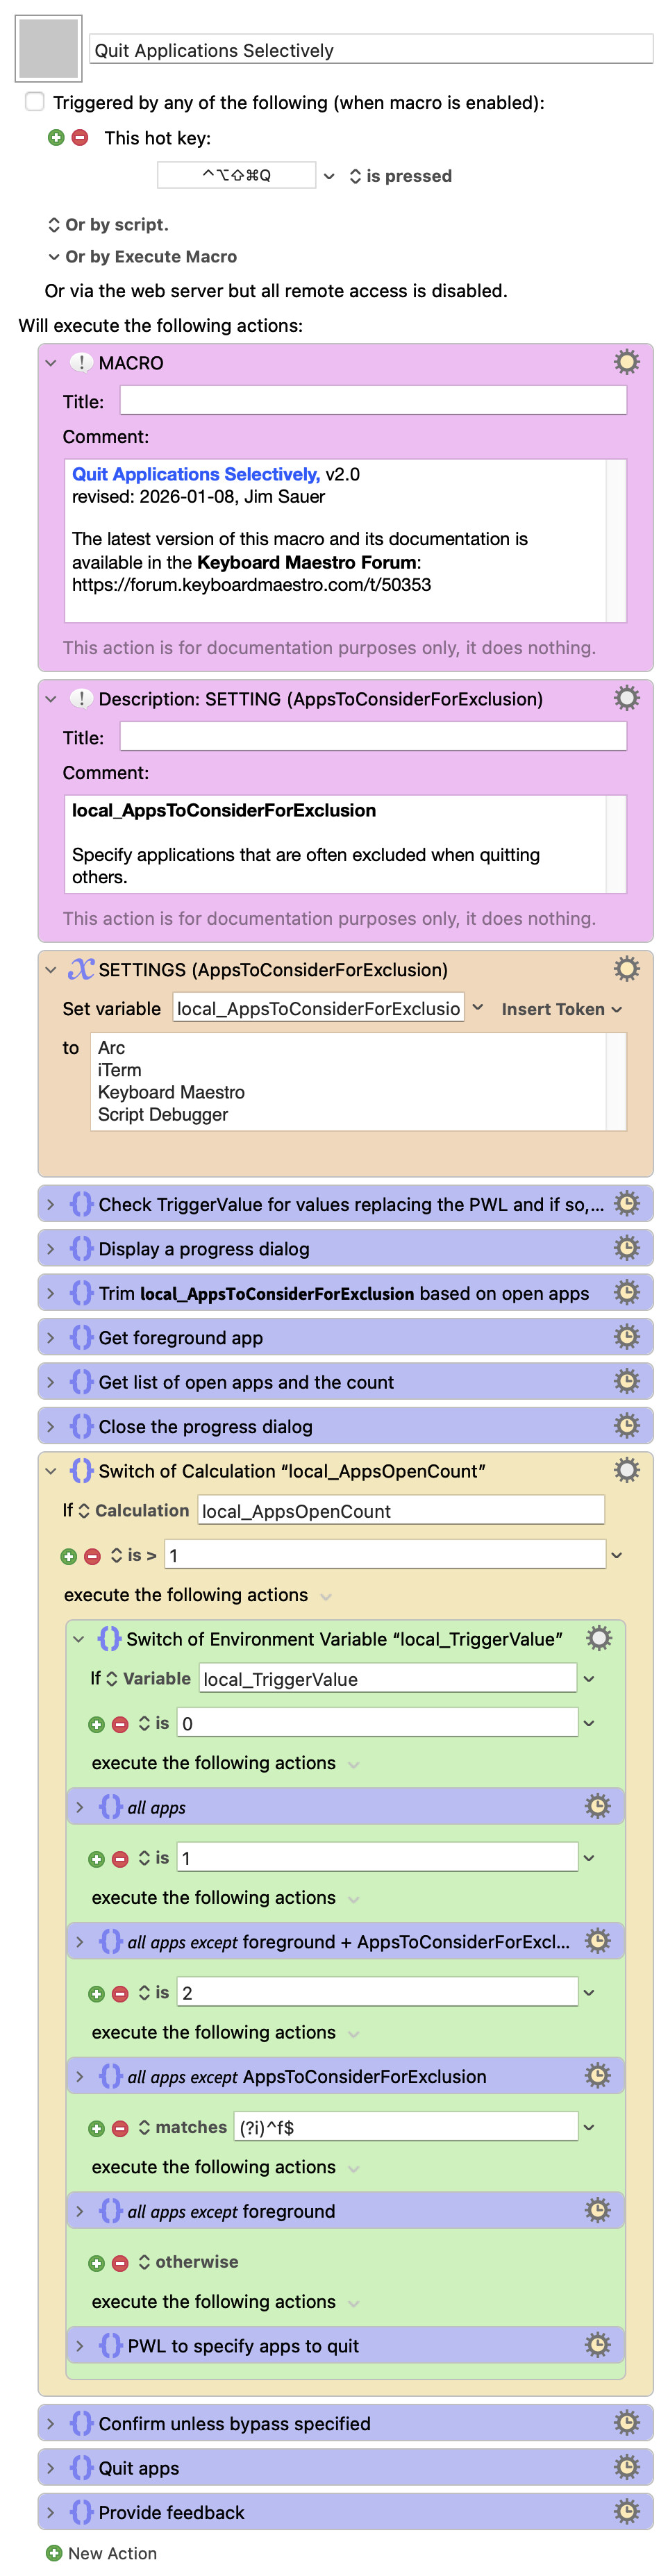Expand 'Confirm unless bypass specified' group

(x=51, y=2424)
